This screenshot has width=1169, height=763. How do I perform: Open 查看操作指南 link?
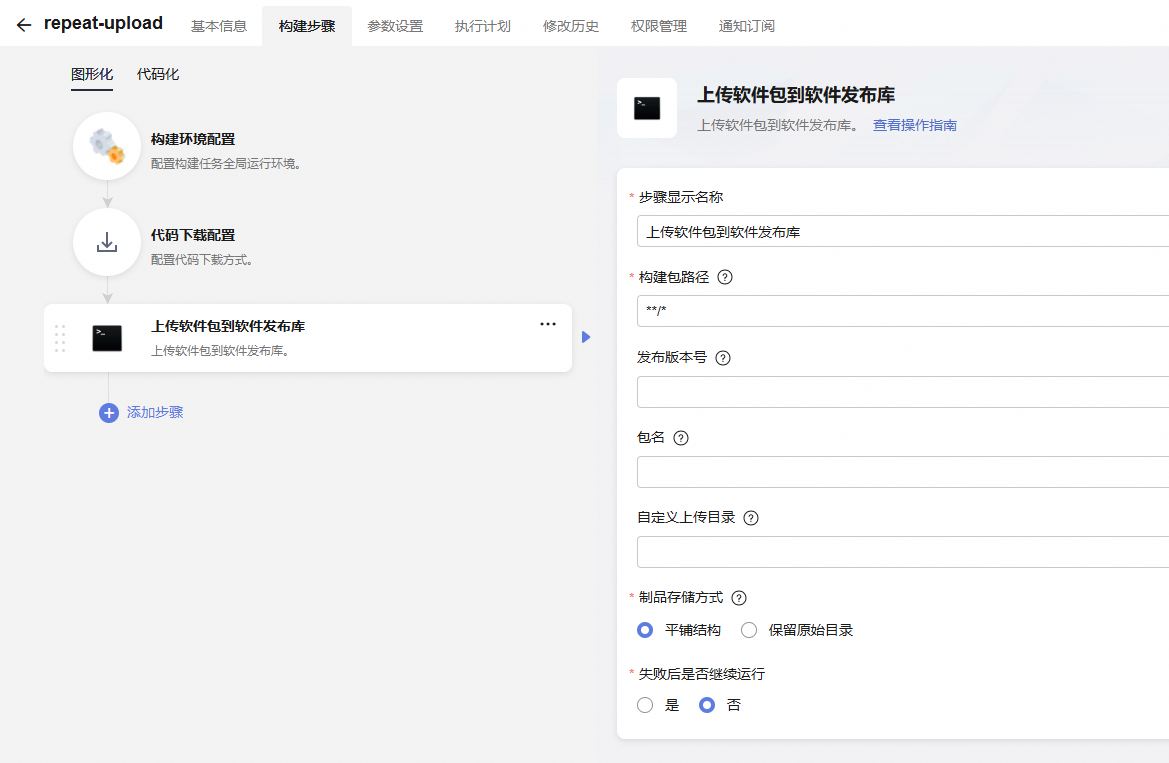(915, 125)
